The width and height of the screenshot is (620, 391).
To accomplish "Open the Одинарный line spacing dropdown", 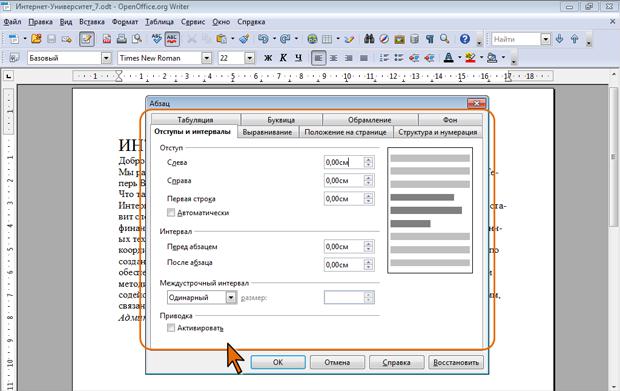I will 231,297.
